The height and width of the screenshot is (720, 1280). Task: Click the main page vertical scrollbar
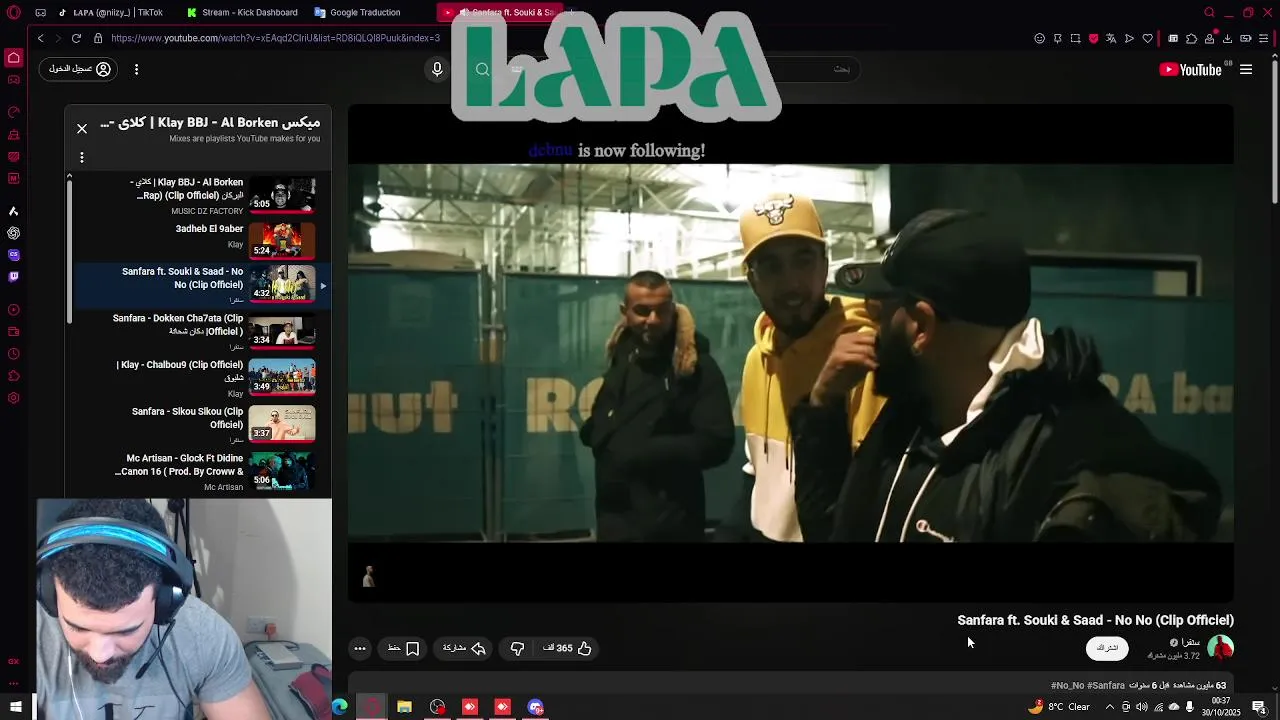[x=1274, y=130]
